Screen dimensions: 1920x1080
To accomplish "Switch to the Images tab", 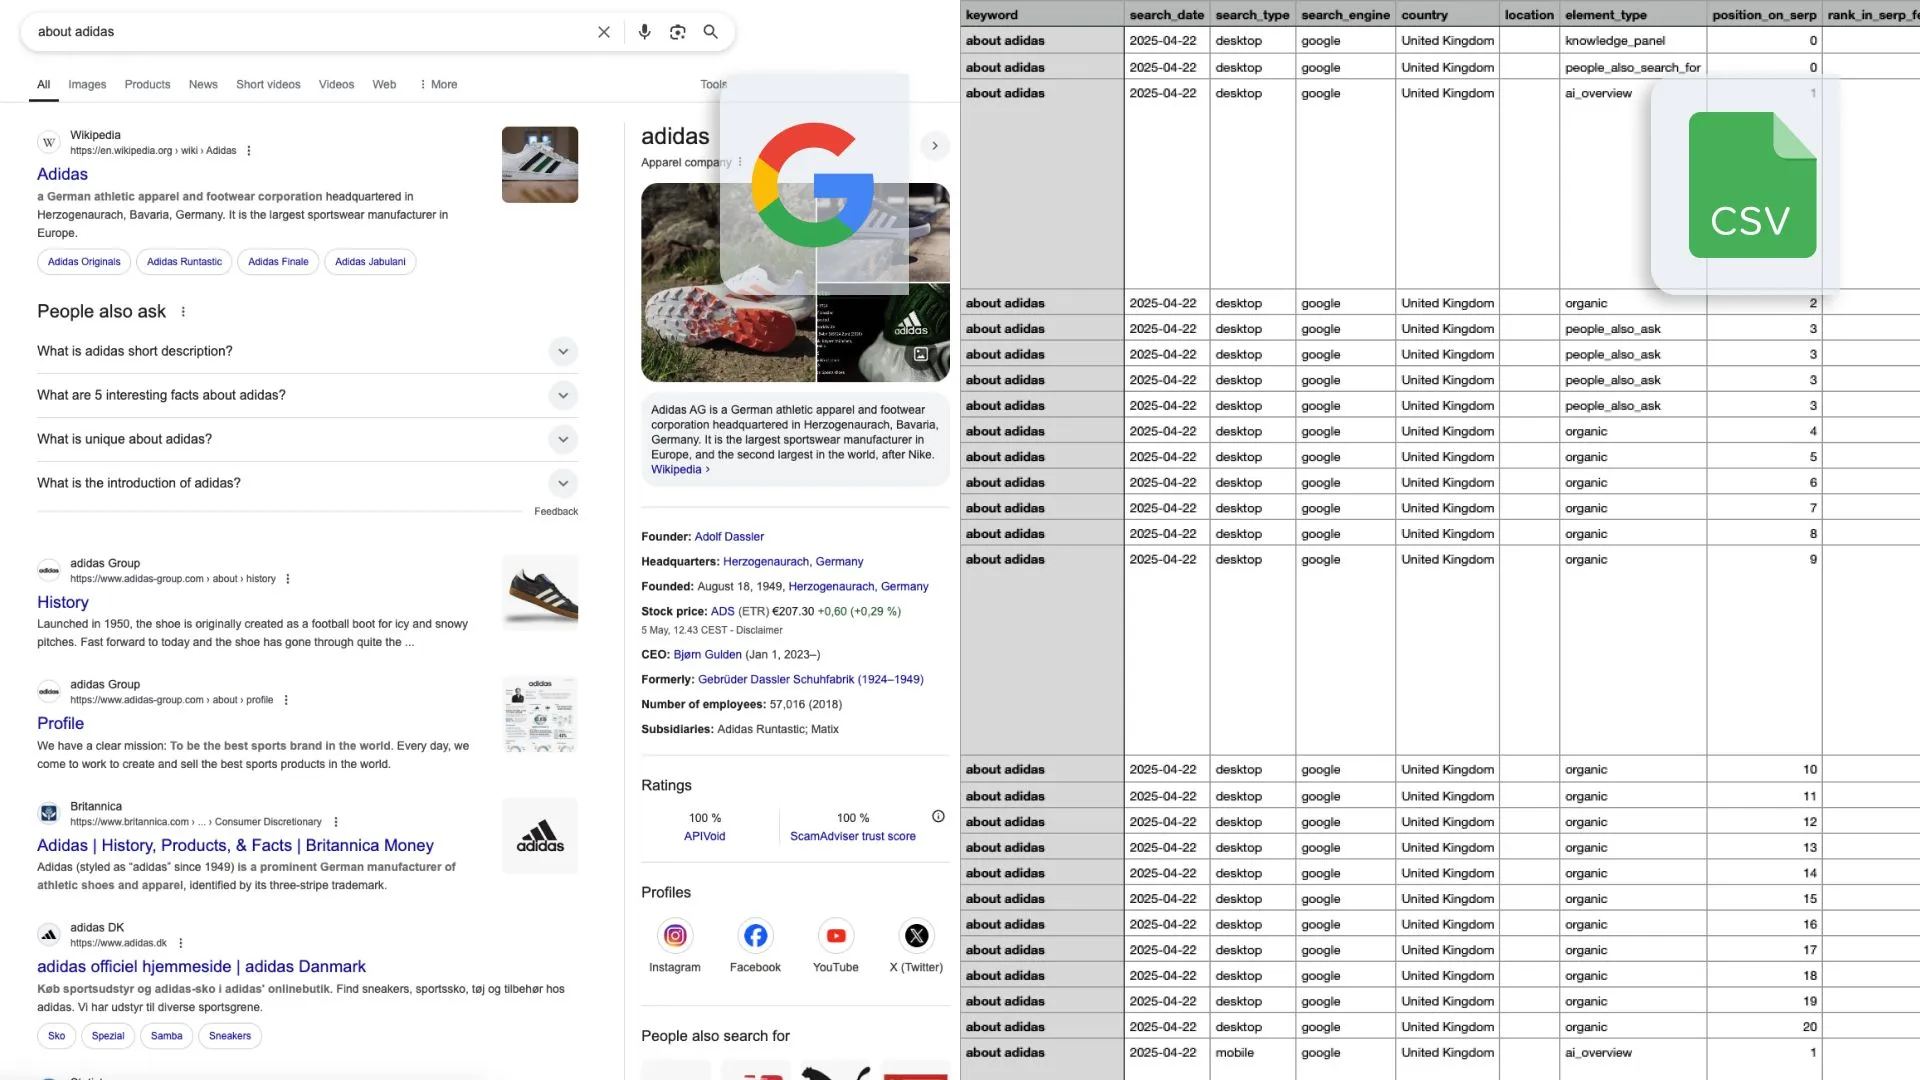I will pyautogui.click(x=86, y=84).
